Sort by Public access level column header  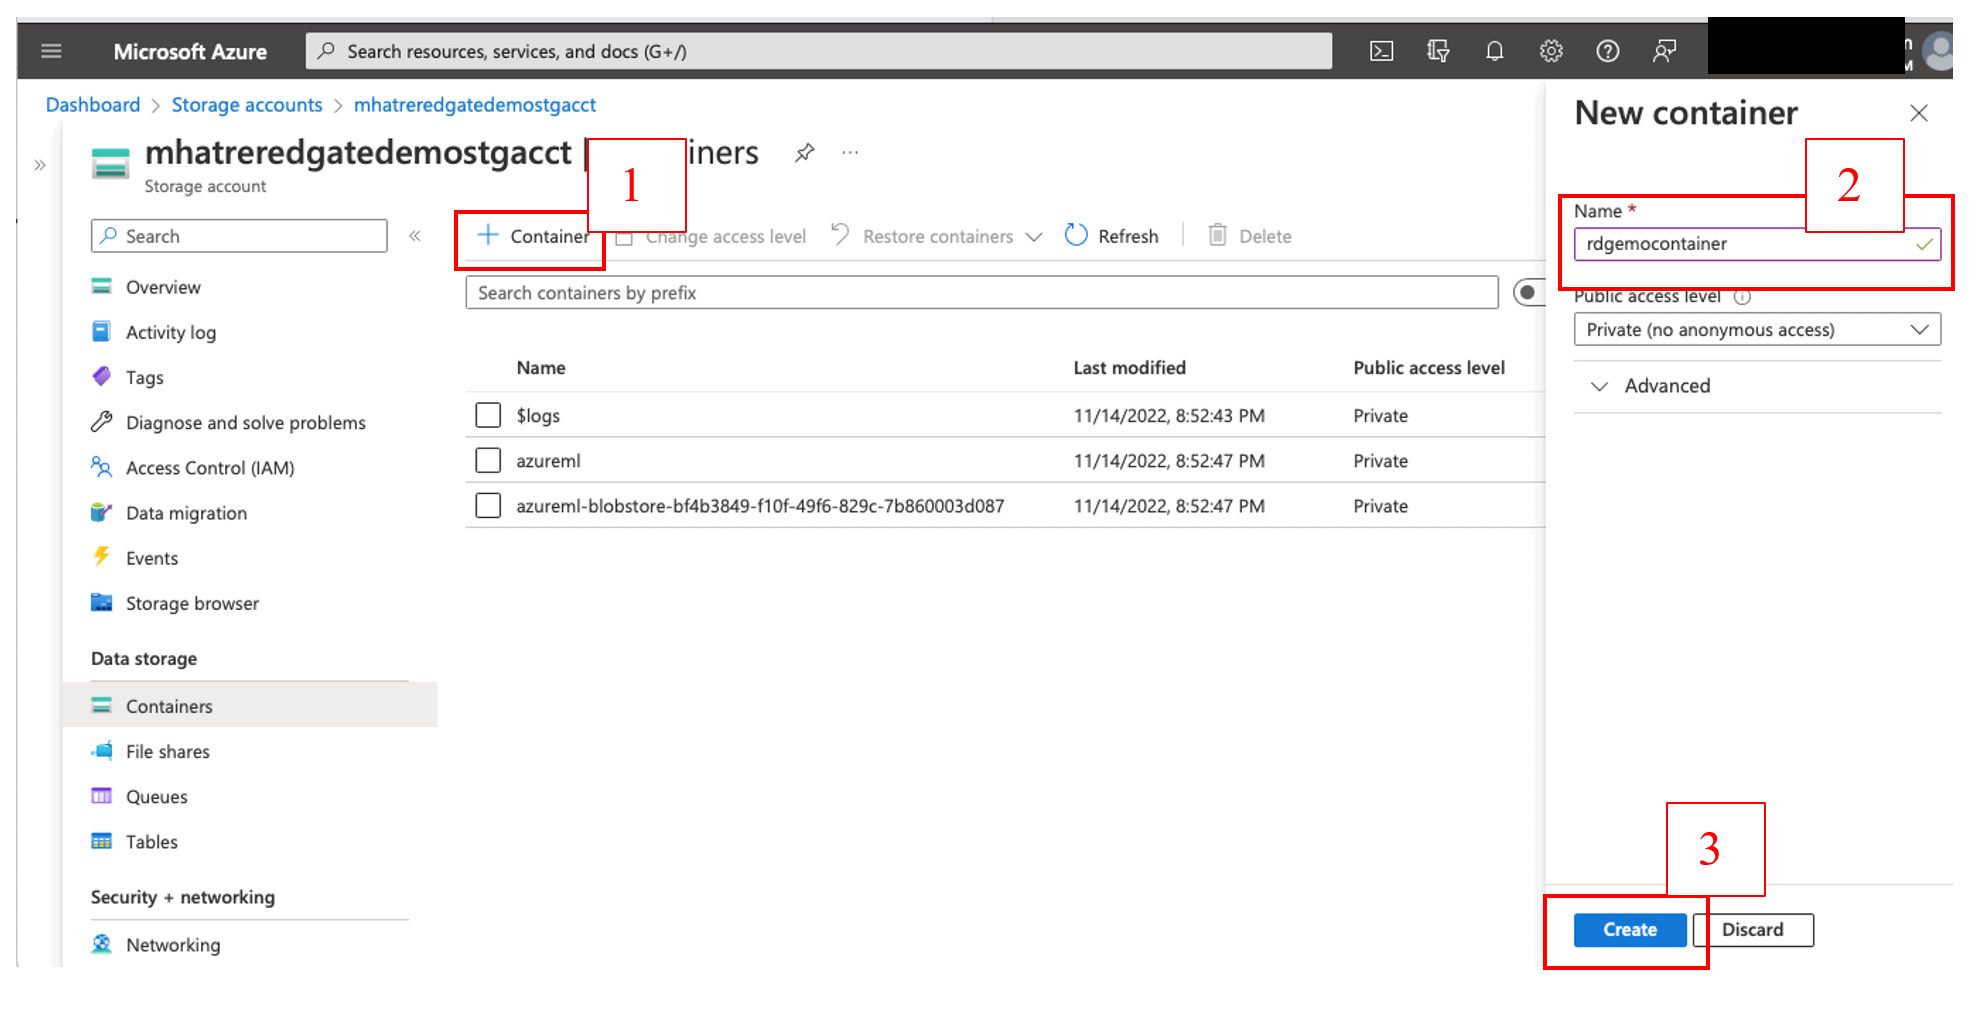(1429, 368)
